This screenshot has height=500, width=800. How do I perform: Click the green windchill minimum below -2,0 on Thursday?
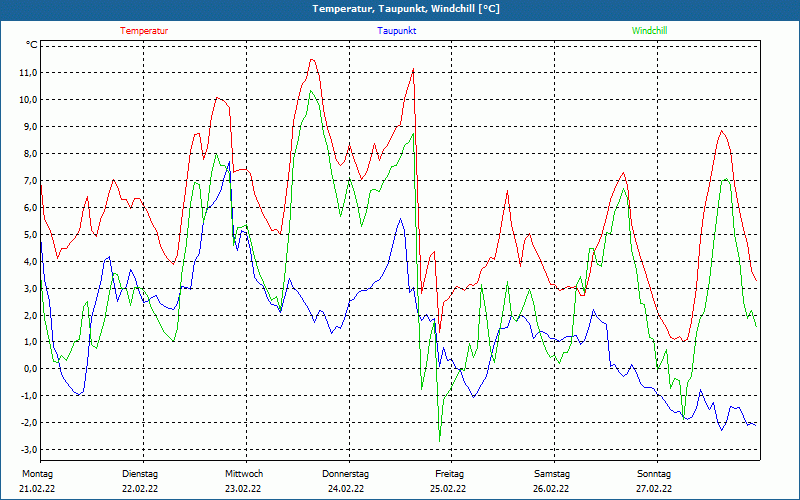point(439,440)
